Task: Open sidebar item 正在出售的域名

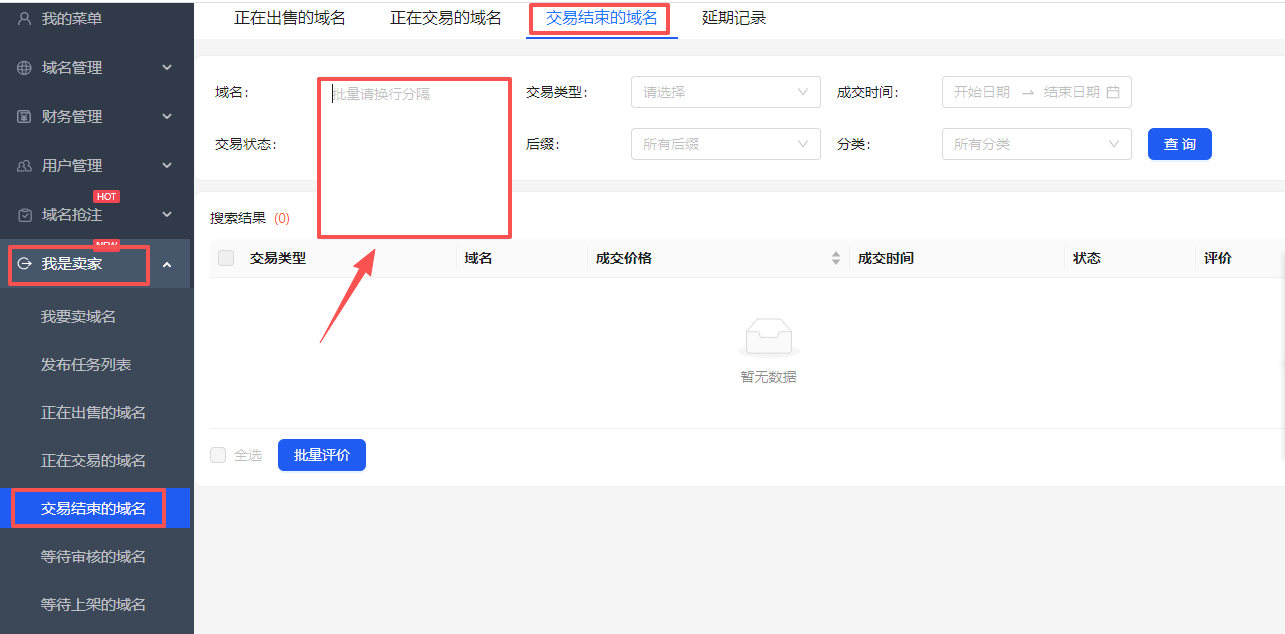Action: click(93, 412)
